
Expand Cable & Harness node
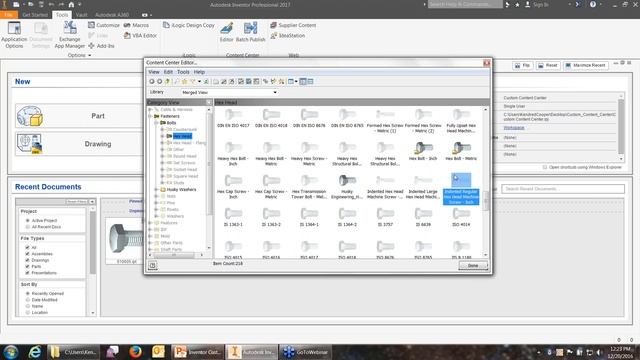[150, 110]
